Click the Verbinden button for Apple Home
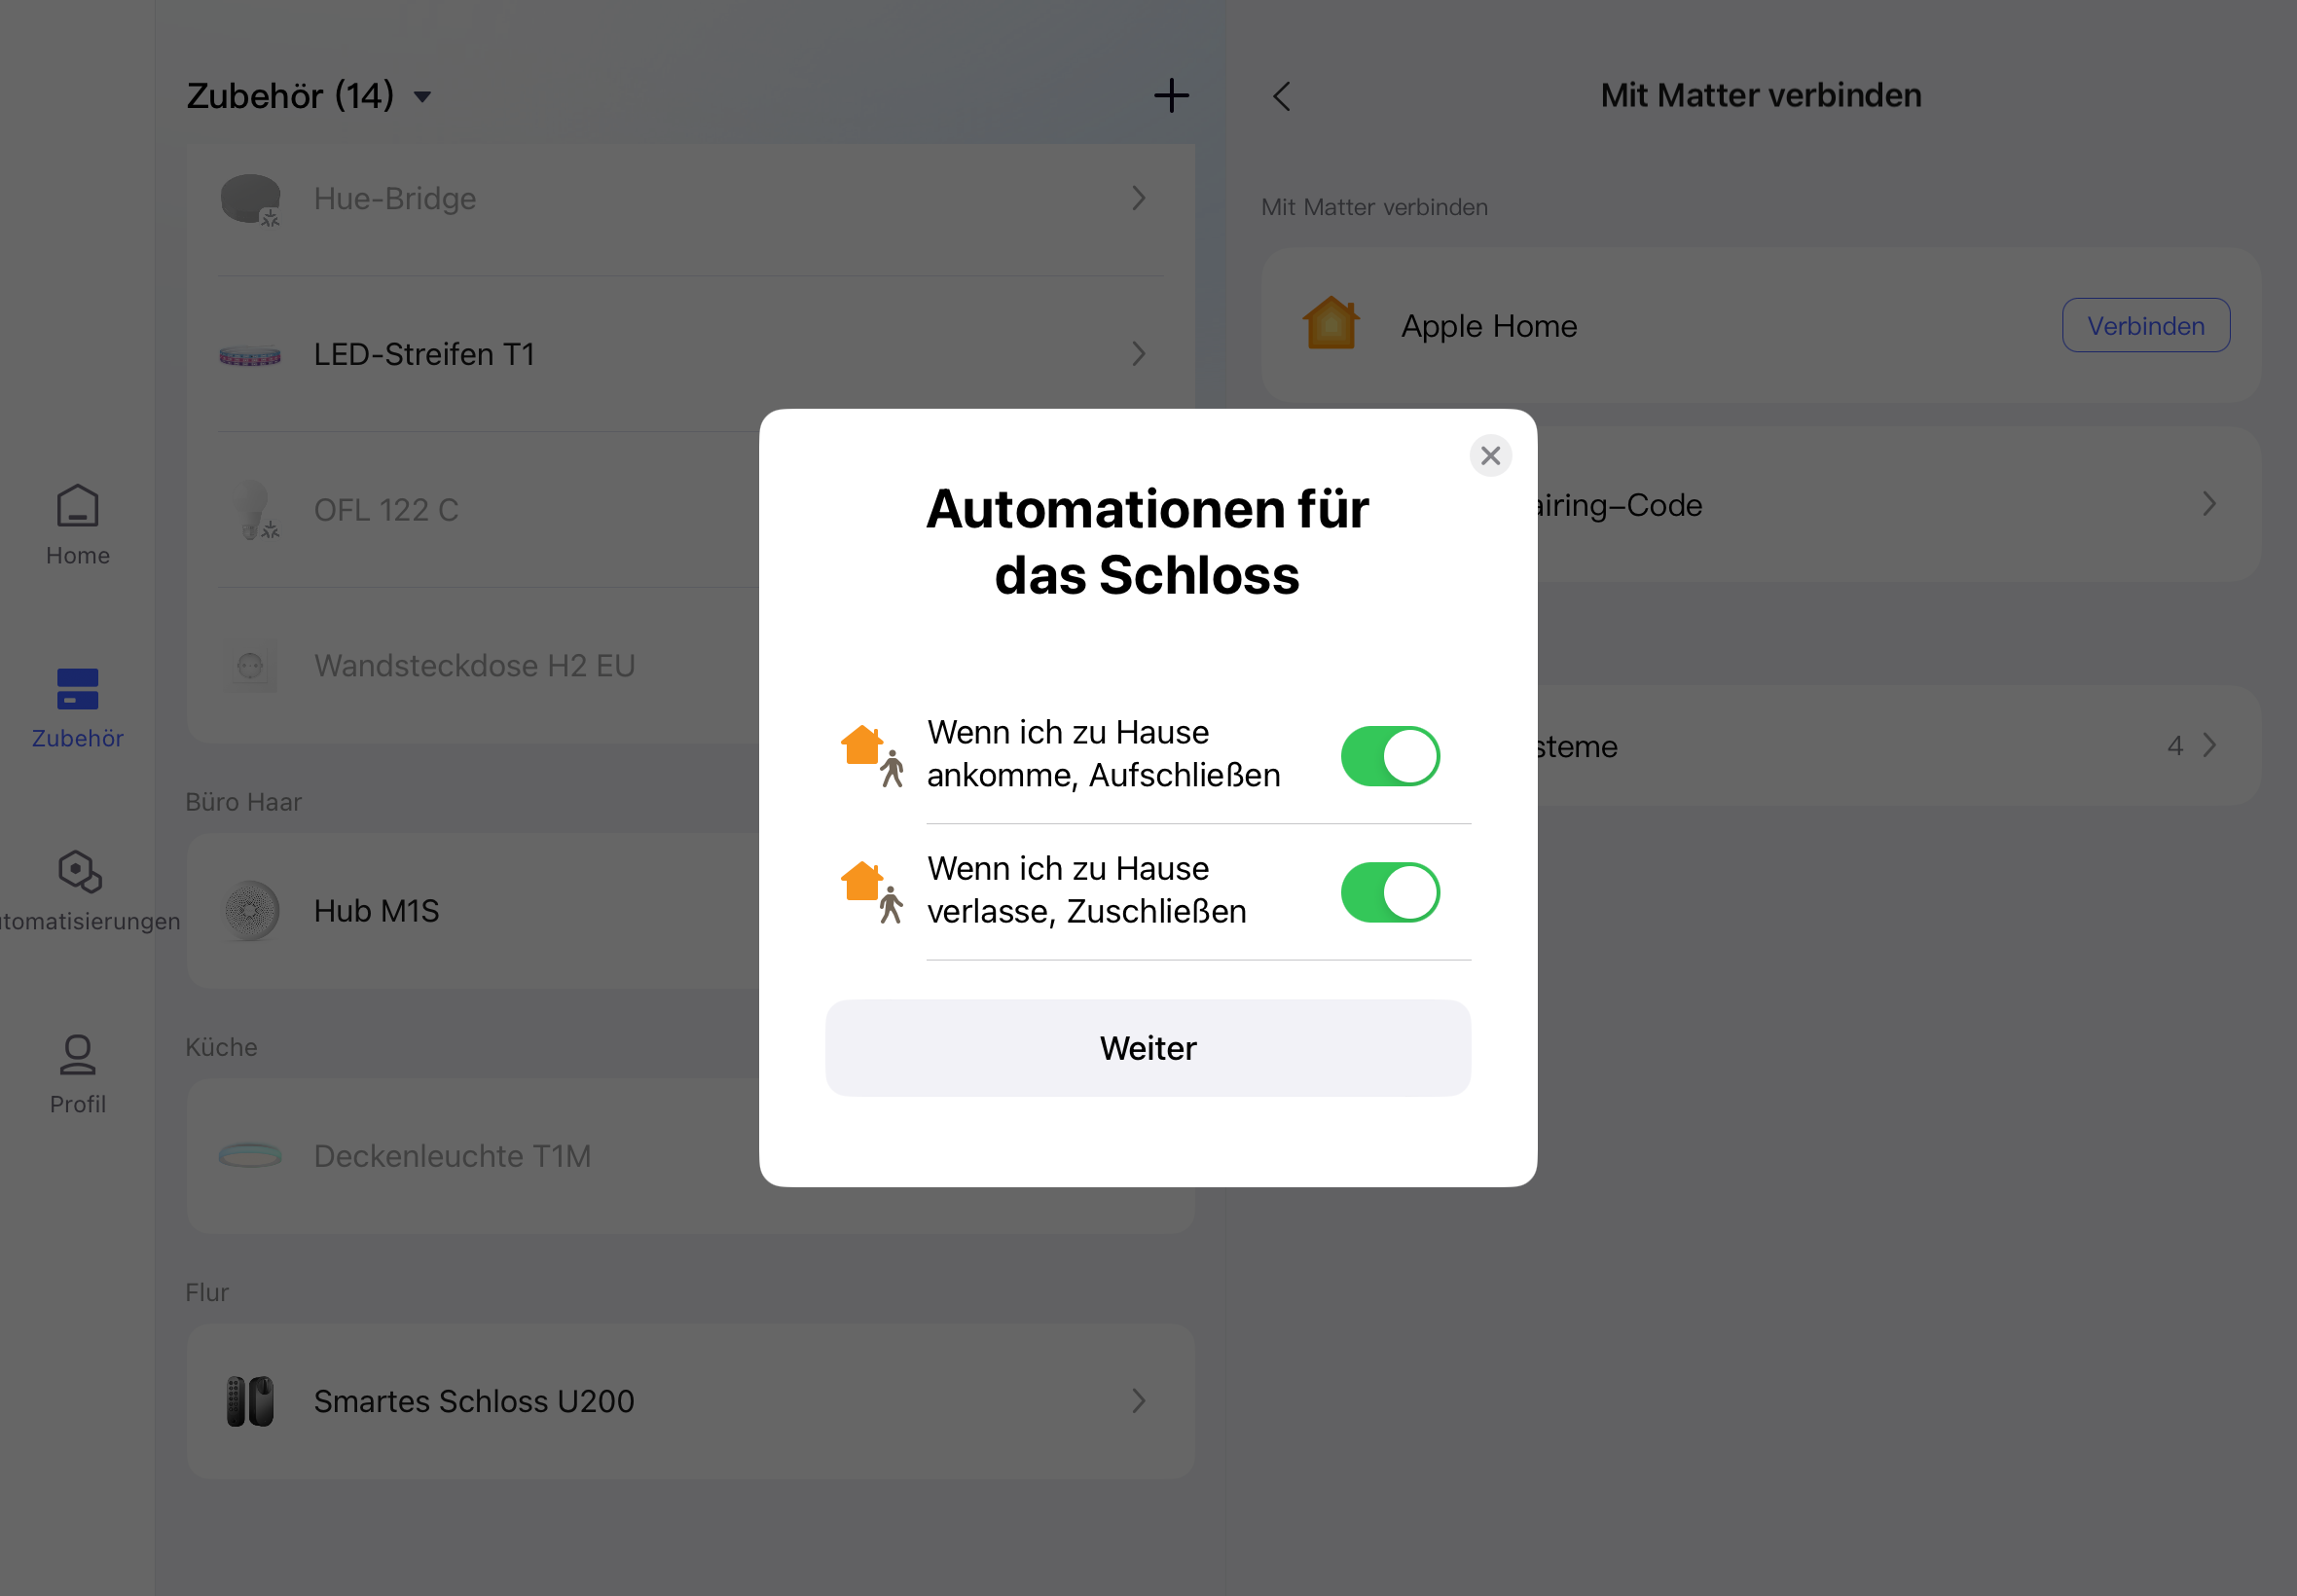The width and height of the screenshot is (2297, 1596). [x=2145, y=326]
